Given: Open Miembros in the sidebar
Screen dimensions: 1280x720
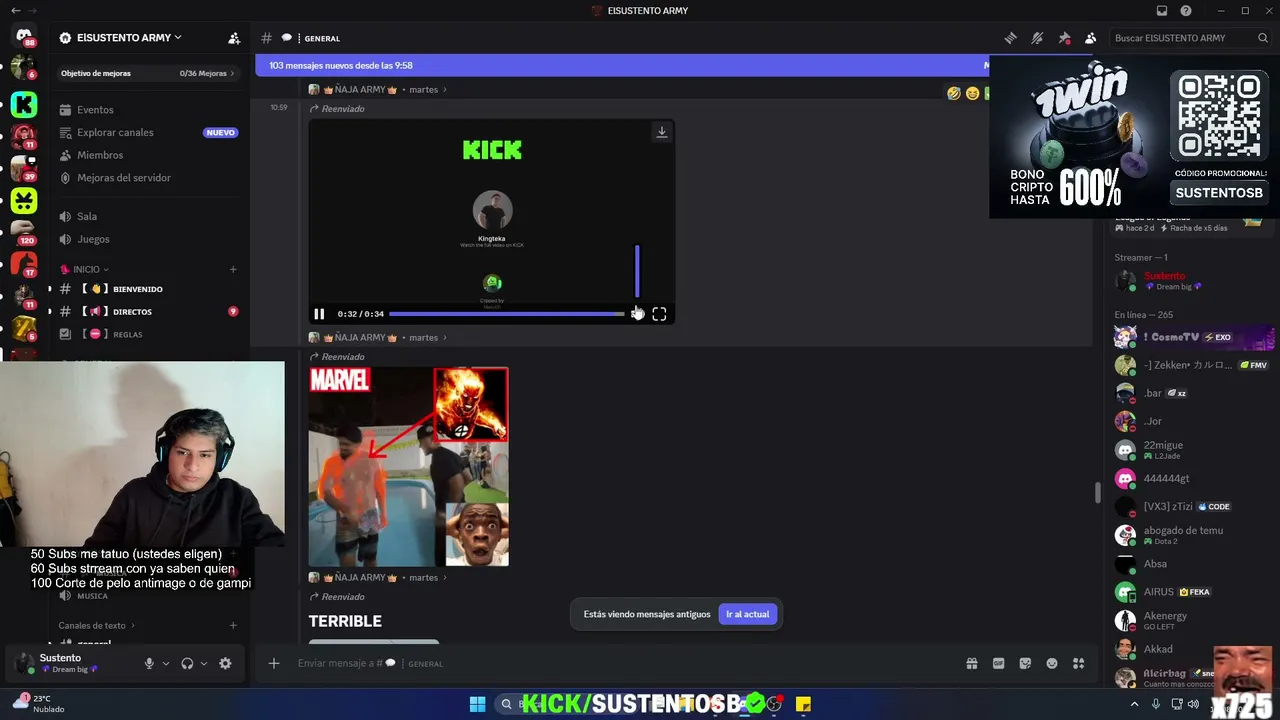Looking at the screenshot, I should pos(149,155).
